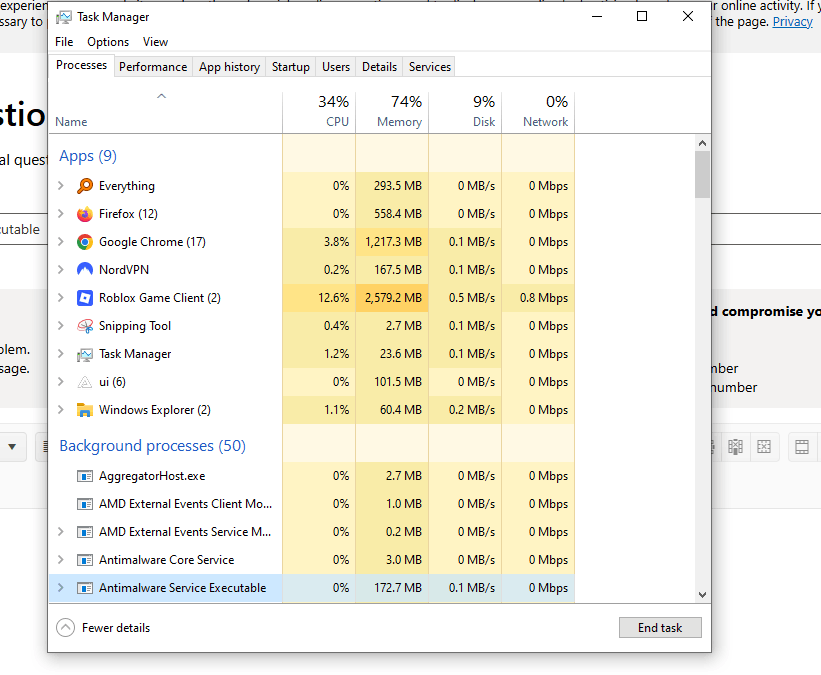Sort processes by Network column
The height and width of the screenshot is (675, 821).
pyautogui.click(x=538, y=112)
